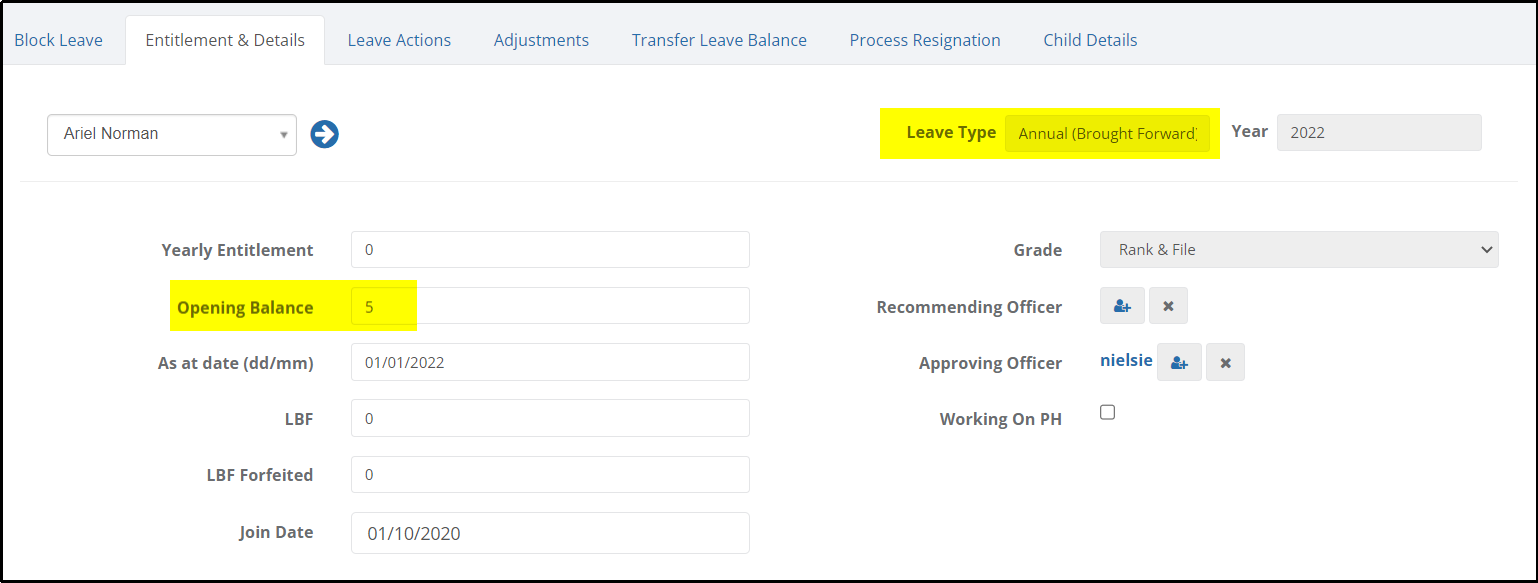This screenshot has height=583, width=1538.
Task: Assign a Recommending Officer with add-user icon
Action: click(1122, 306)
